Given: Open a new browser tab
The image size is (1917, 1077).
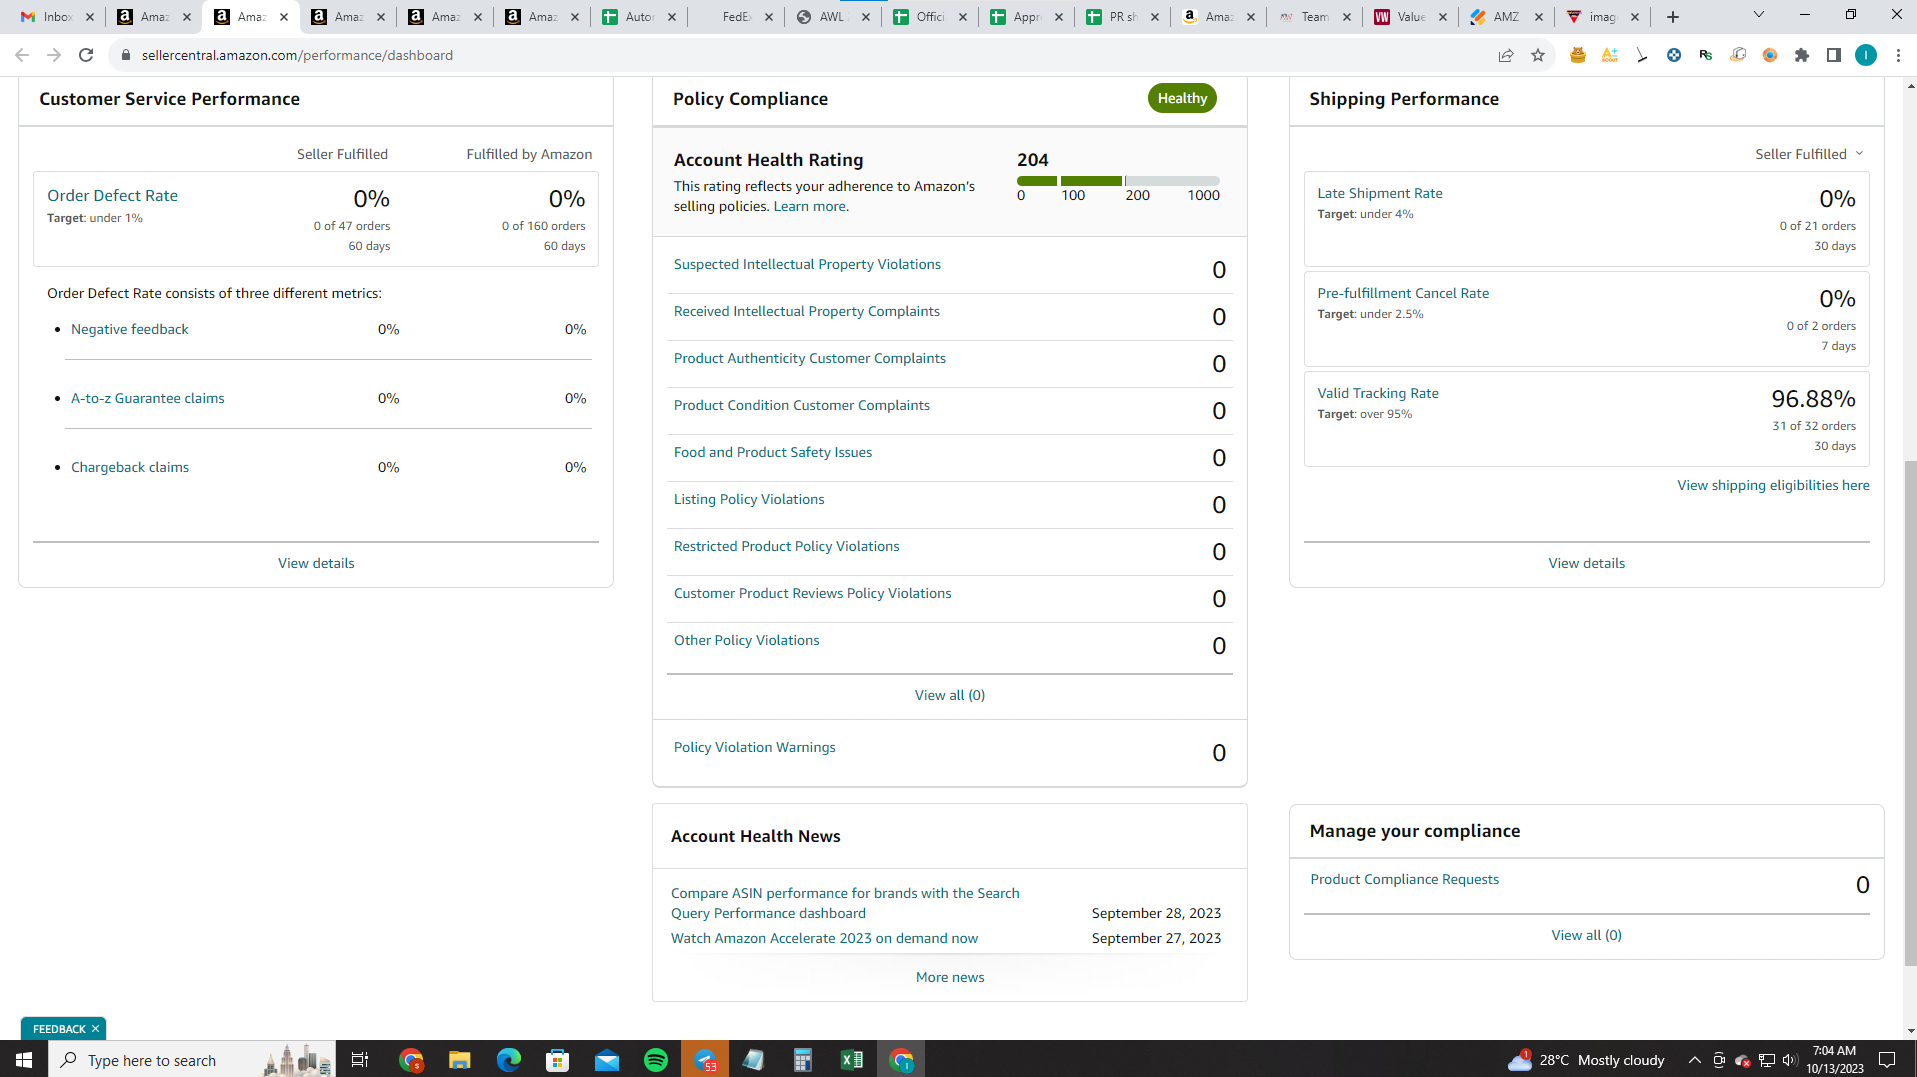Looking at the screenshot, I should point(1673,17).
